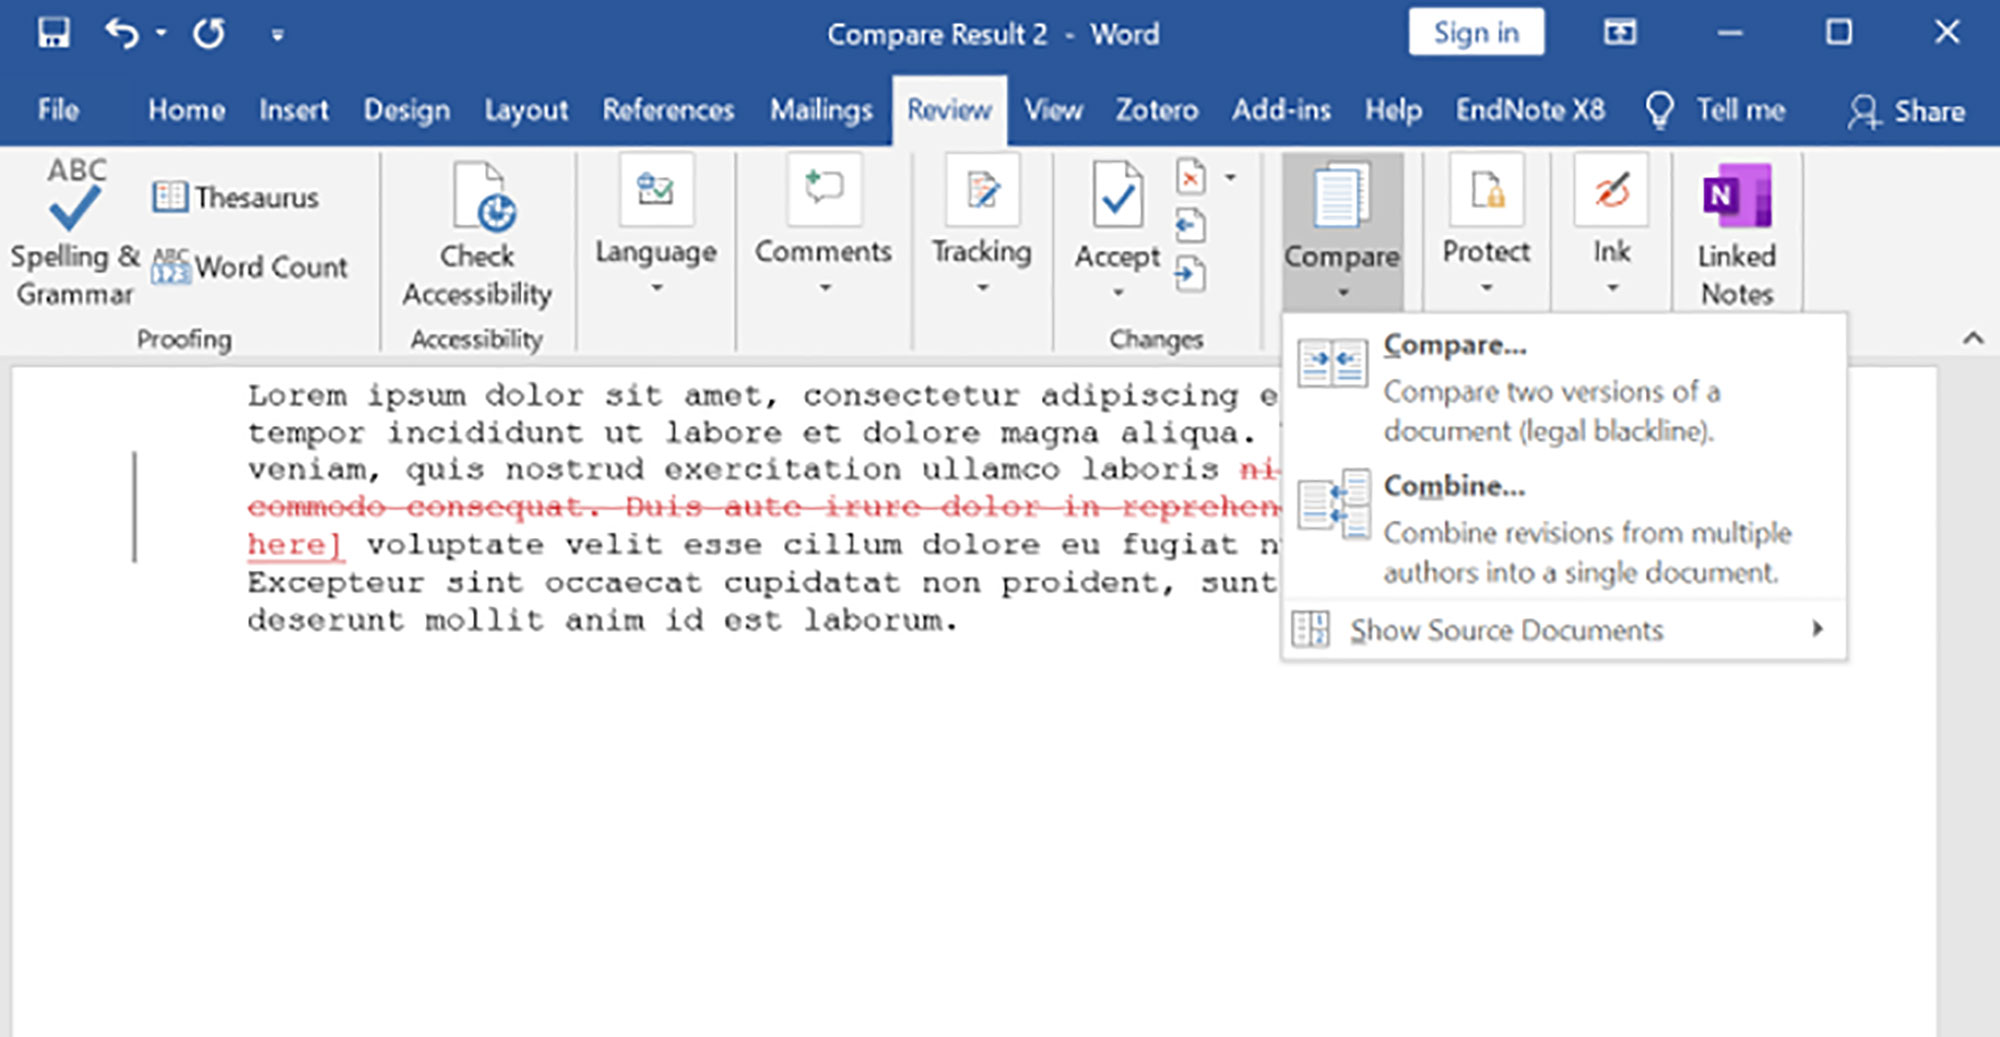Image resolution: width=2000 pixels, height=1037 pixels.
Task: Click the Share button
Action: click(x=1907, y=111)
